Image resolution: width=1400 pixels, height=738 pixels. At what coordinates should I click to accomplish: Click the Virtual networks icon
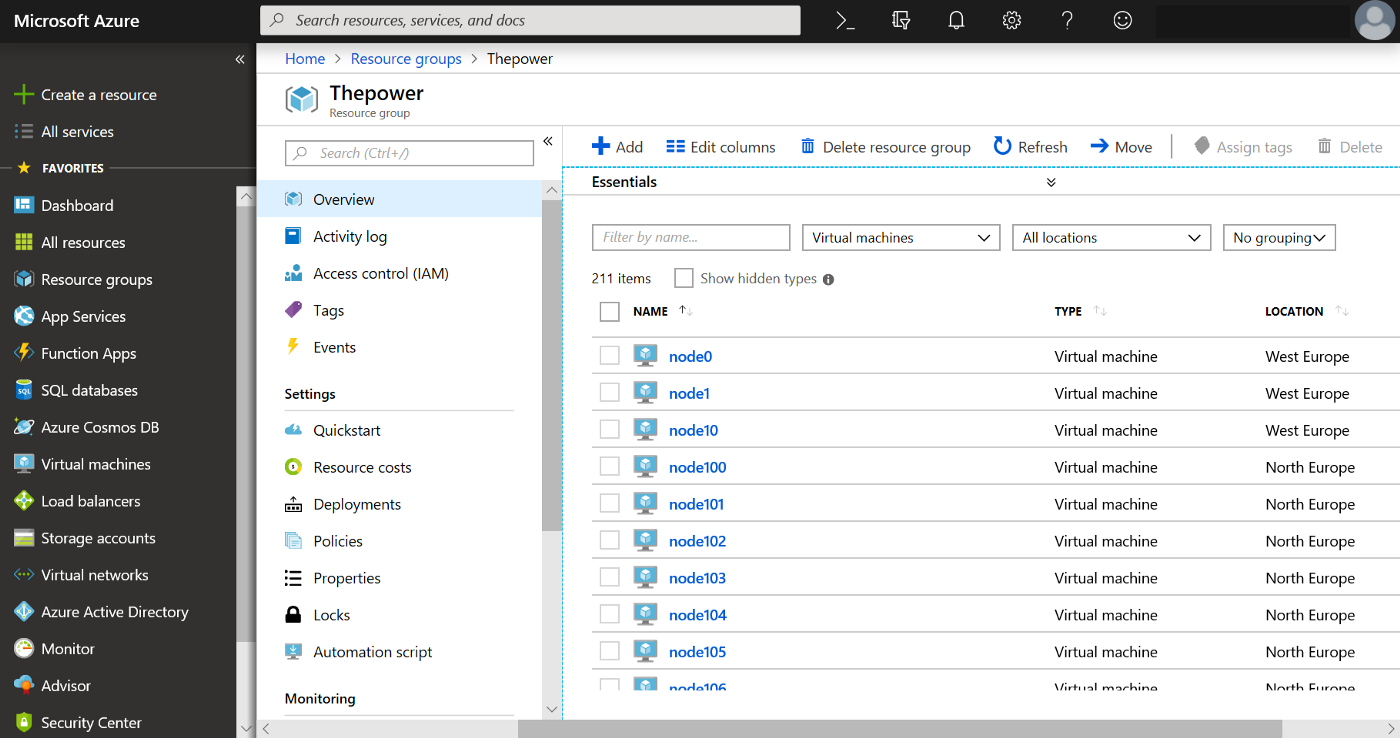[x=24, y=575]
